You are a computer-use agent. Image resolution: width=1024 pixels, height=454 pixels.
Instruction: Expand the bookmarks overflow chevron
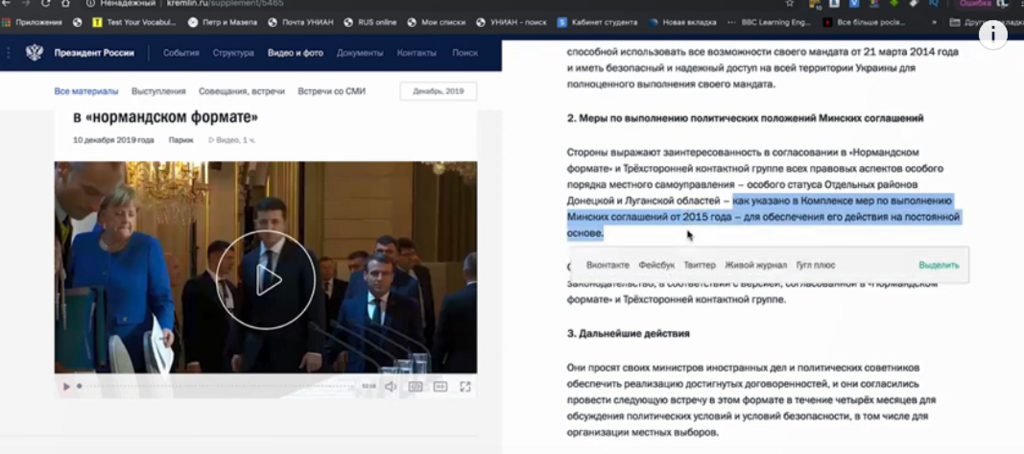point(934,22)
